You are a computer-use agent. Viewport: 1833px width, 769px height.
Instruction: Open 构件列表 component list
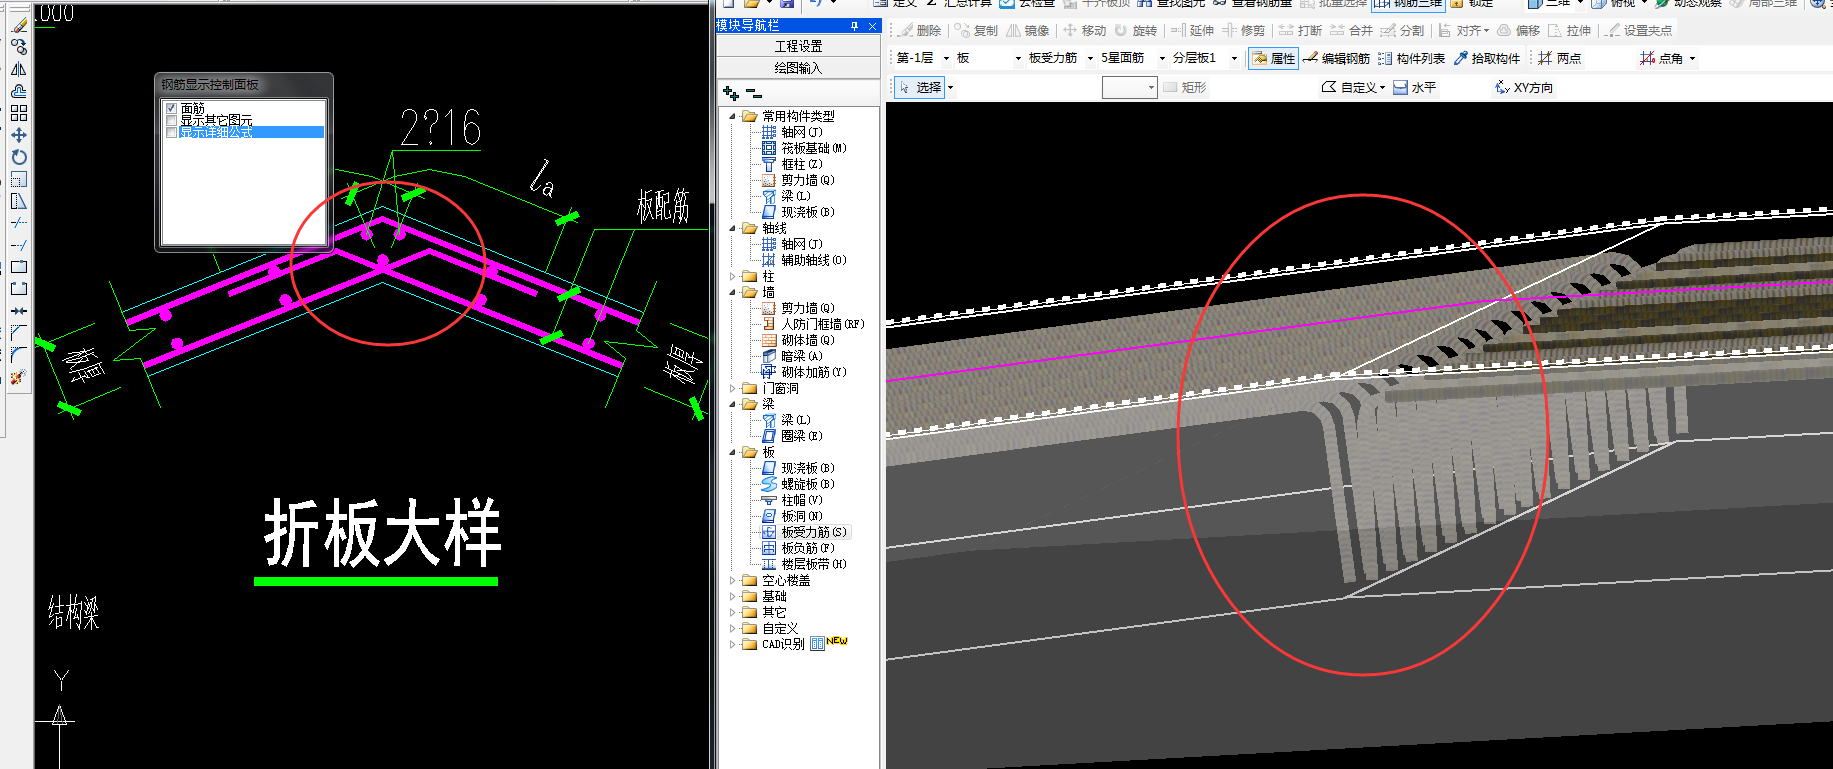[1411, 58]
